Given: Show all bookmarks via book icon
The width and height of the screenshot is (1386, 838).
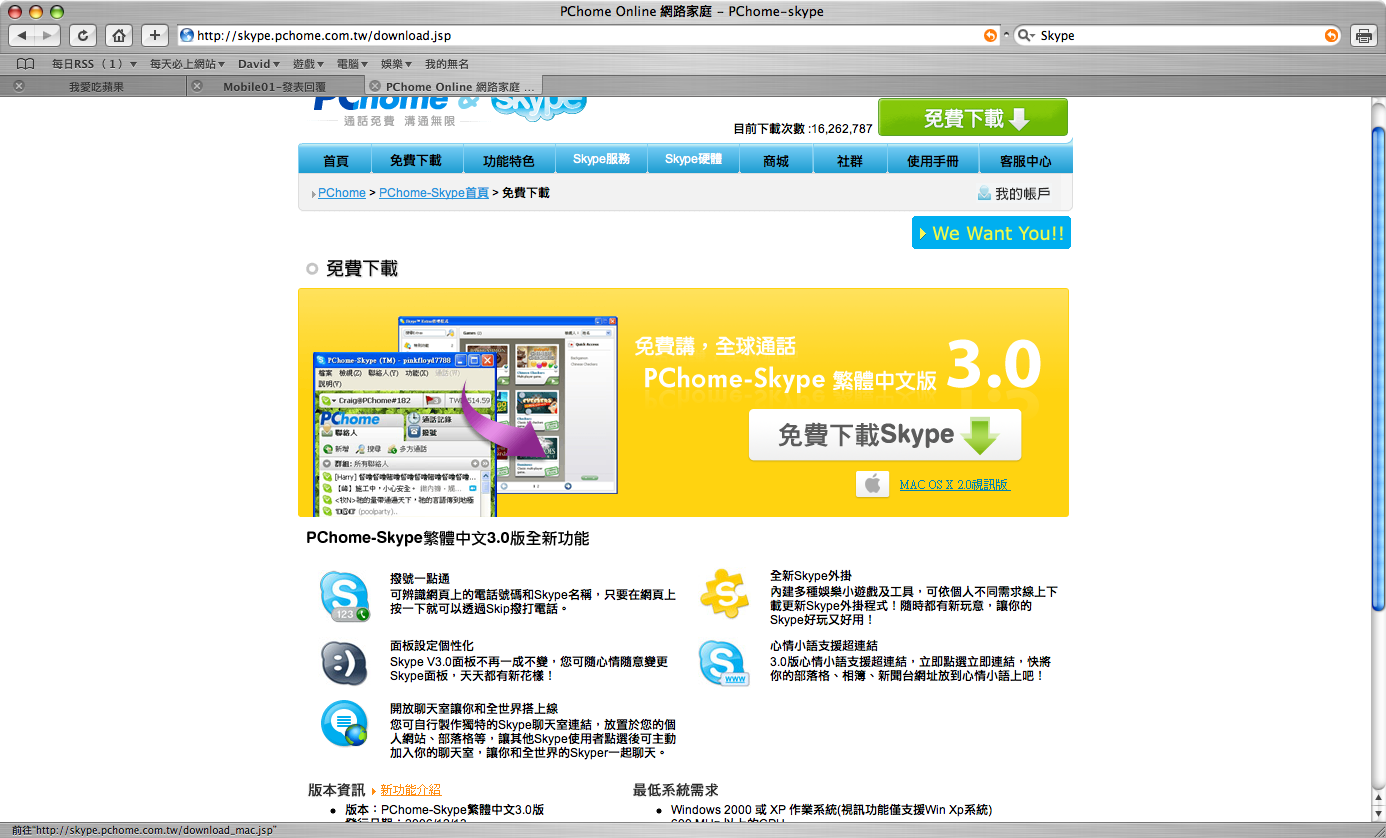Looking at the screenshot, I should pyautogui.click(x=26, y=63).
